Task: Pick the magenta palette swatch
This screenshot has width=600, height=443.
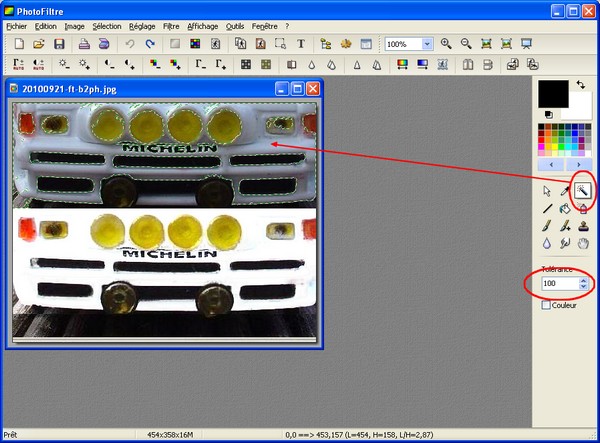Action: (541, 147)
